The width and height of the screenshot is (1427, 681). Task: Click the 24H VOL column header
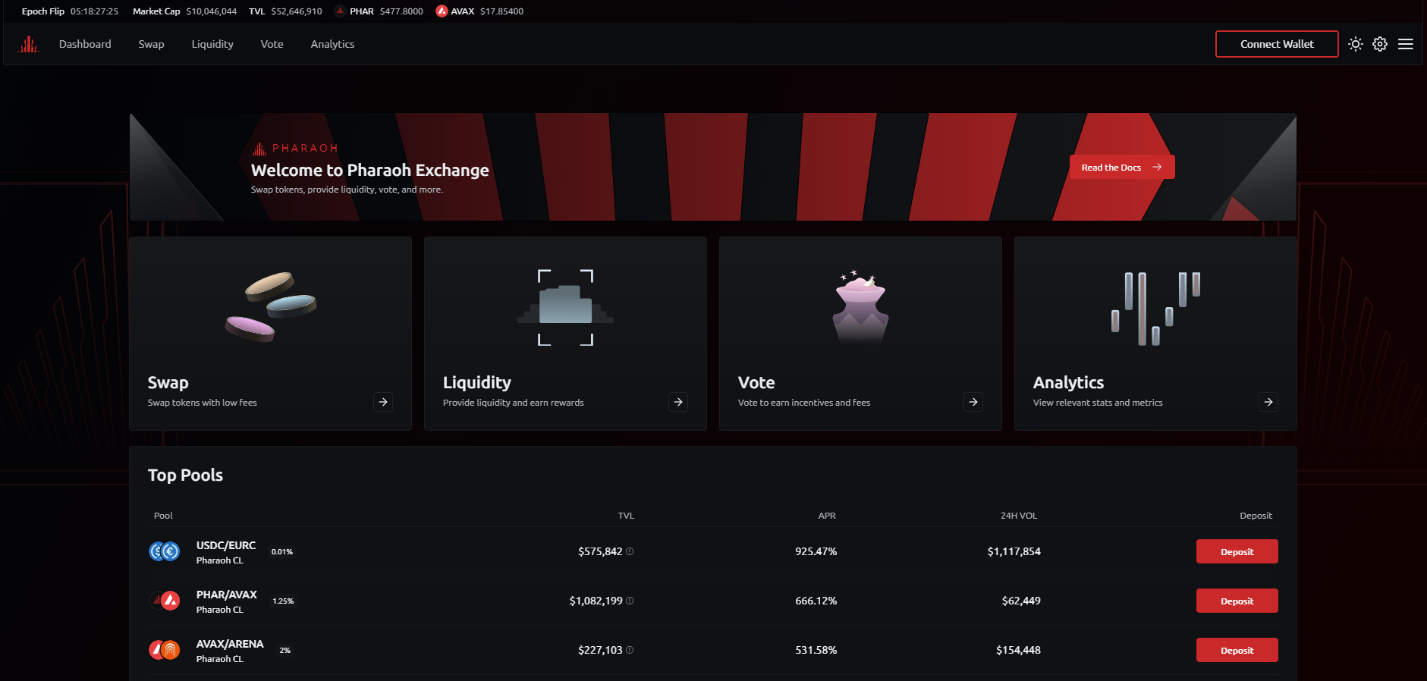tap(1017, 516)
